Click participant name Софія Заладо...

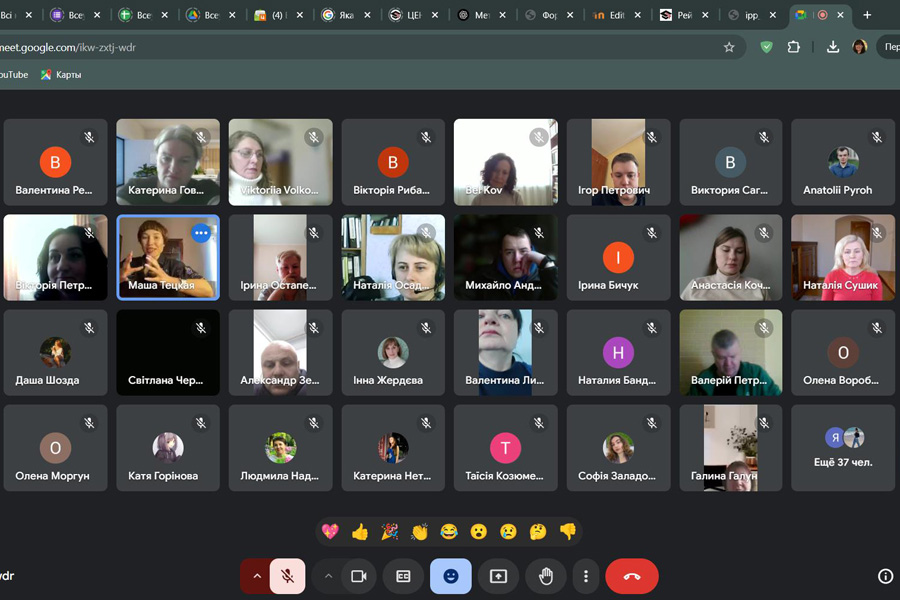coord(616,476)
